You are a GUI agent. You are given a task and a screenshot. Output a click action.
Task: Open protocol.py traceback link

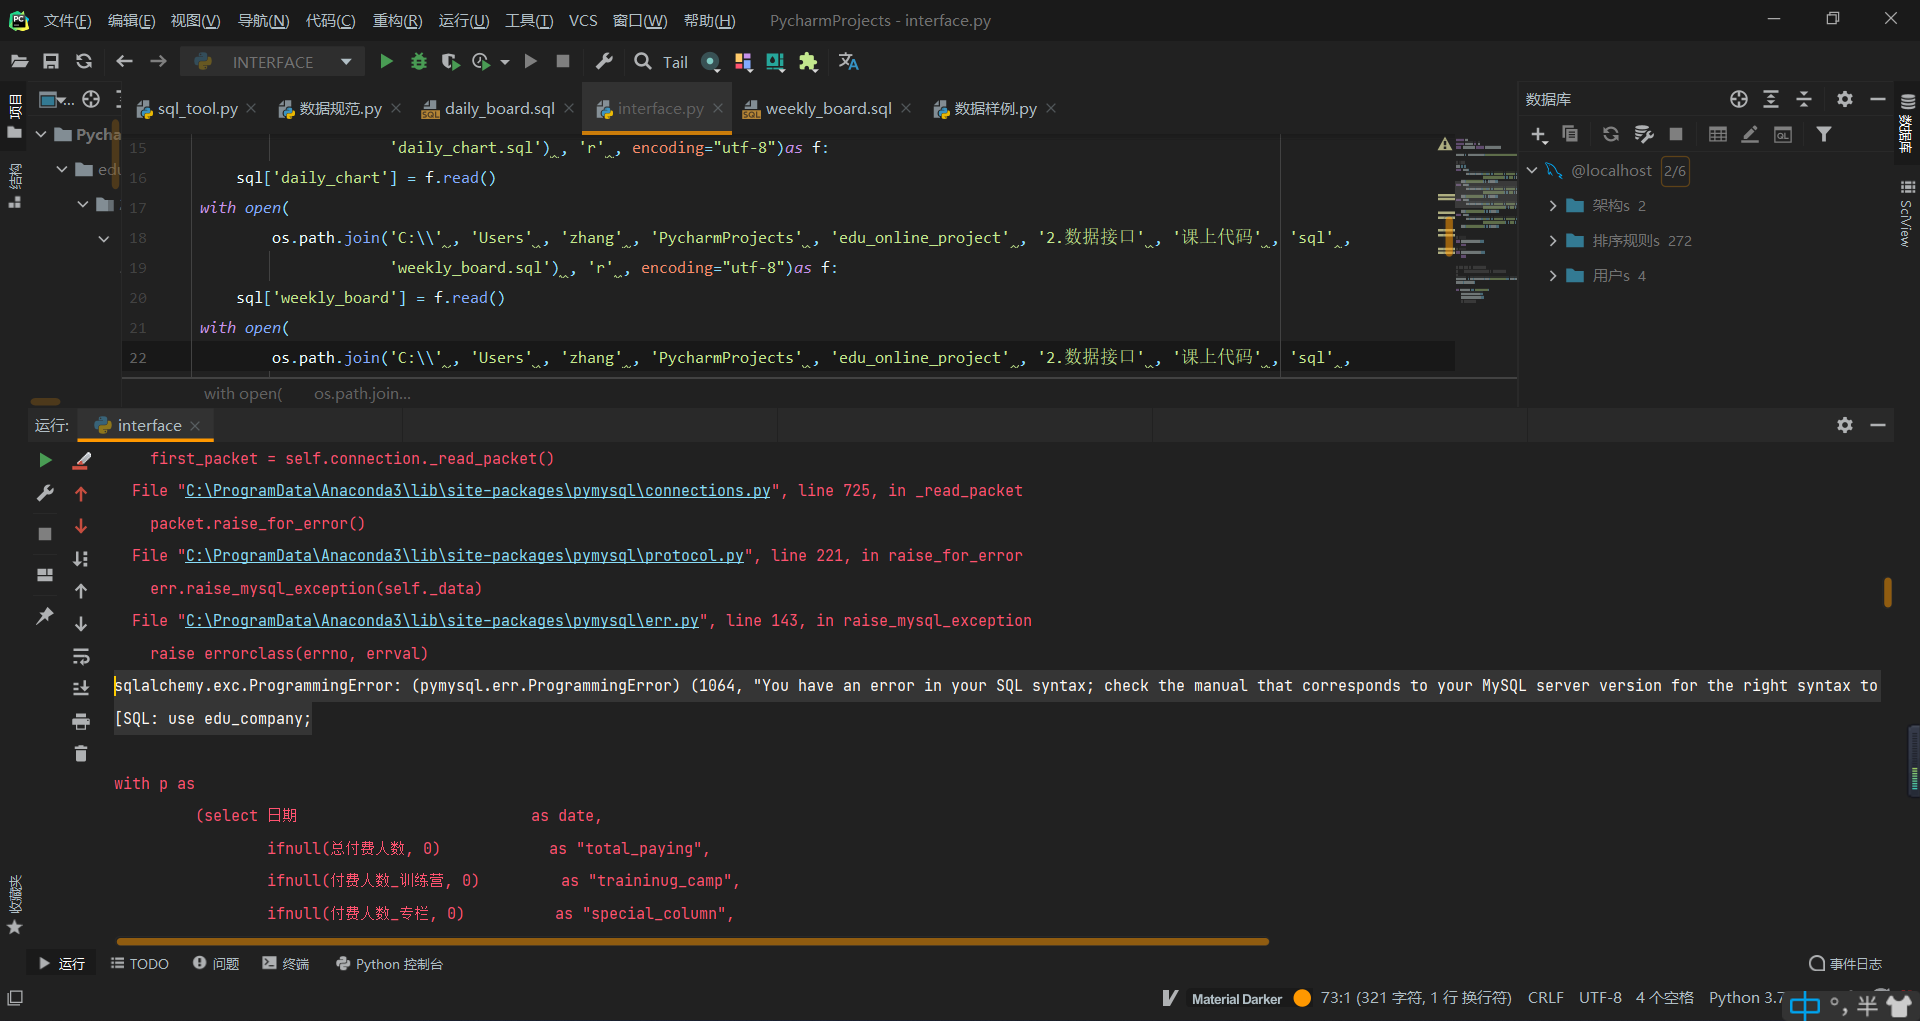[x=465, y=556]
